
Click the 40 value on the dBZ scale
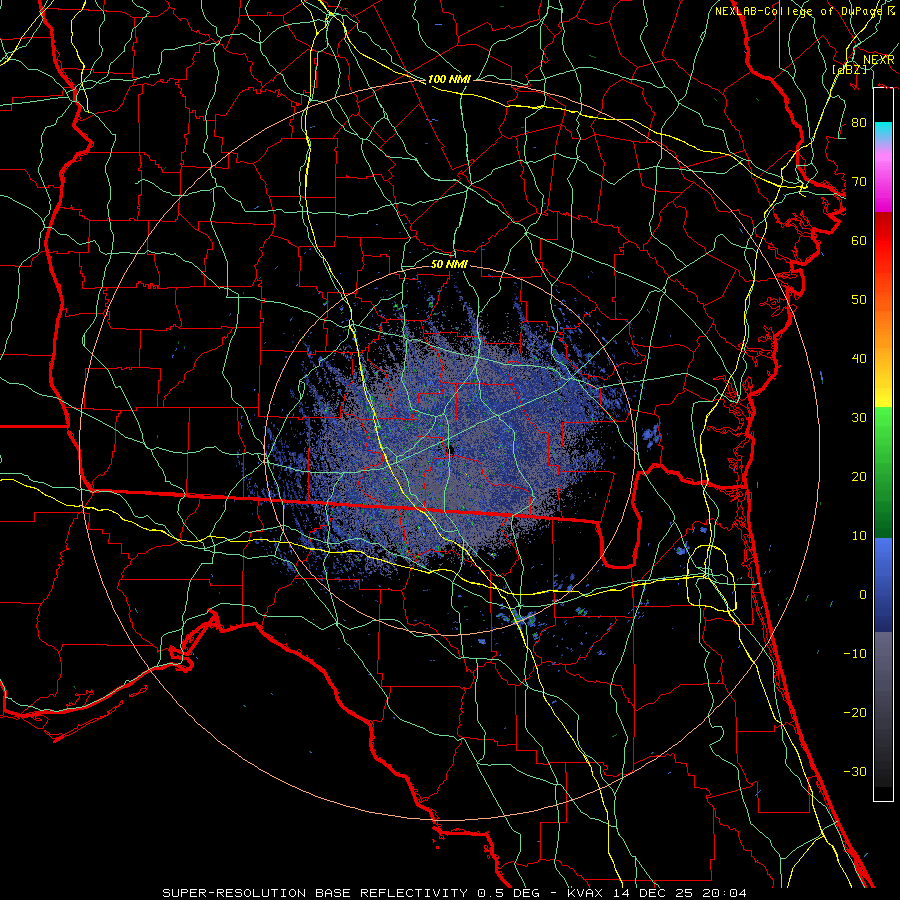859,359
